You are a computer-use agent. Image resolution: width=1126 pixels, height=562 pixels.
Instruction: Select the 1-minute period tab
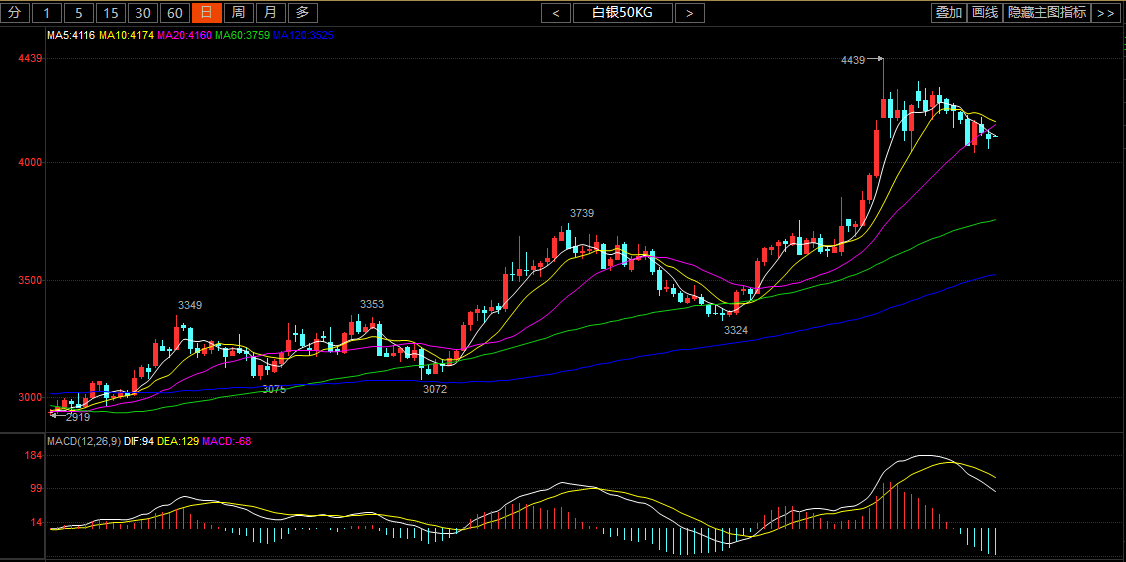(x=47, y=13)
